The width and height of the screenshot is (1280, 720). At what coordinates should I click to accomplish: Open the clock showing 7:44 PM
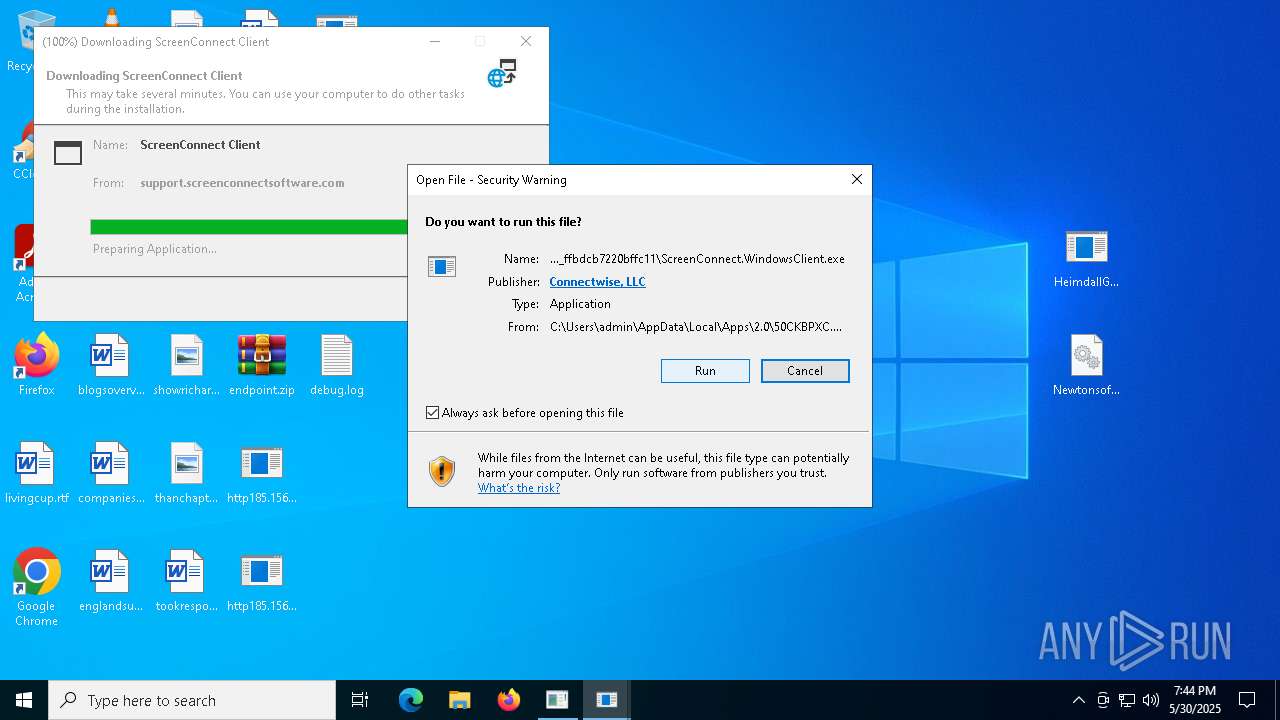[1195, 700]
